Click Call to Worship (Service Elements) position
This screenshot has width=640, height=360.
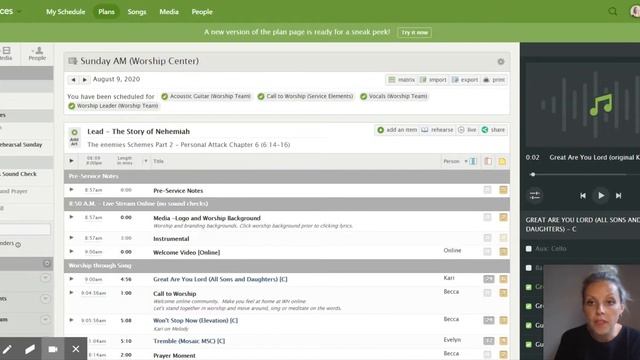pyautogui.click(x=305, y=96)
